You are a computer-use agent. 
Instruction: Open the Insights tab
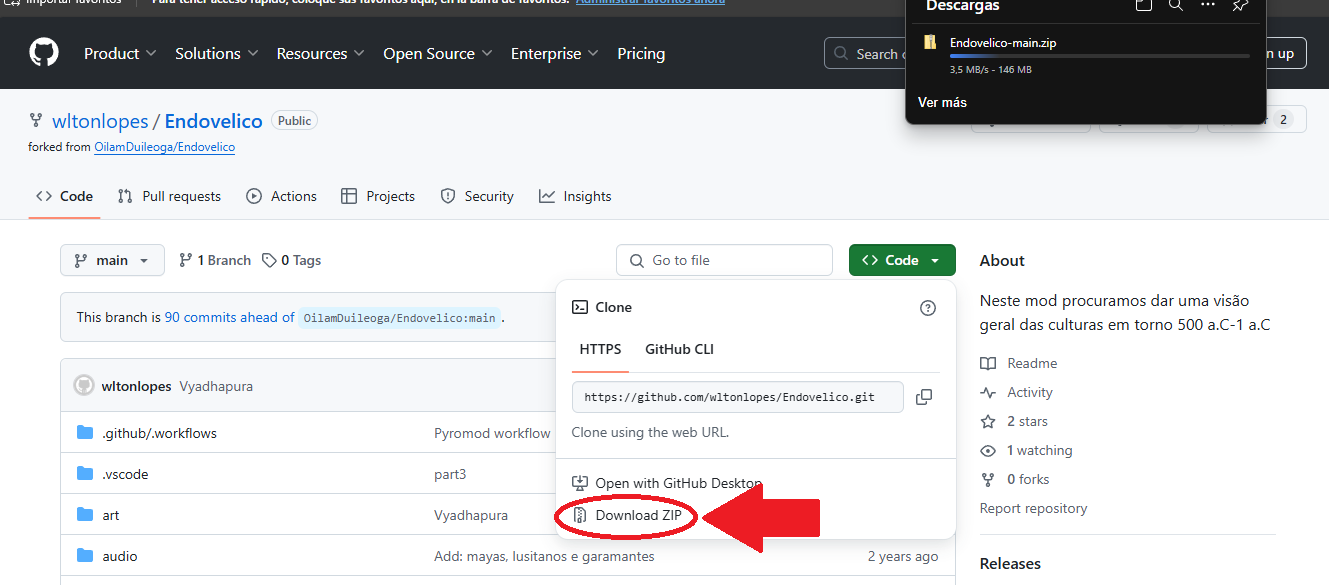[575, 196]
